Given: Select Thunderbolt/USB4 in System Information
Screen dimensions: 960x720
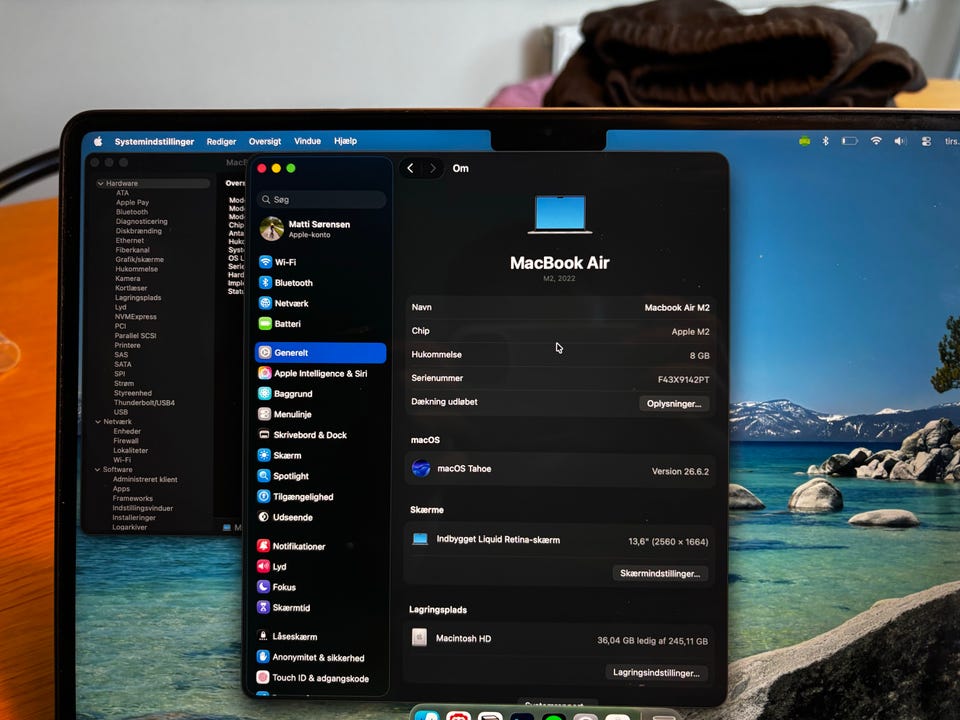Looking at the screenshot, I should click(144, 403).
